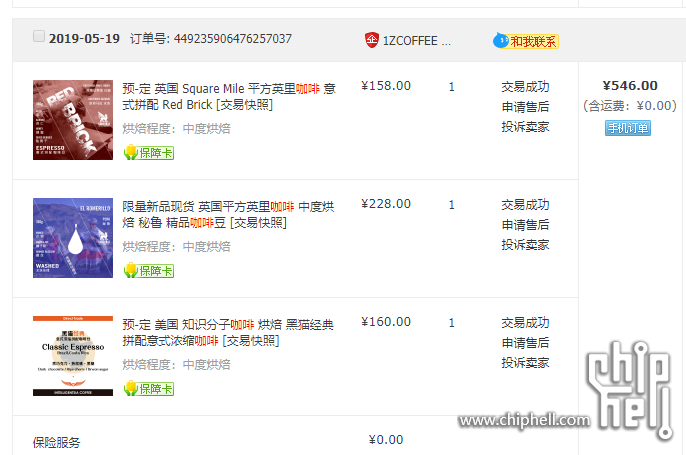686x455 pixels.
Task: Open the Square Mile Red Brick product title
Action: 229,97
